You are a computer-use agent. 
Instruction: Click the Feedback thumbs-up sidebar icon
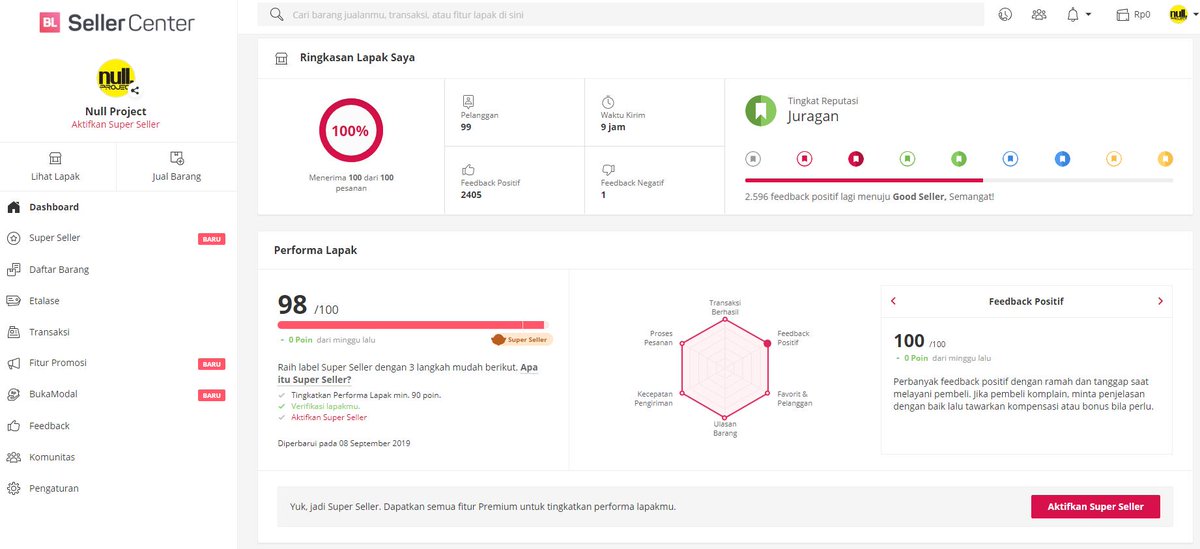coord(13,426)
